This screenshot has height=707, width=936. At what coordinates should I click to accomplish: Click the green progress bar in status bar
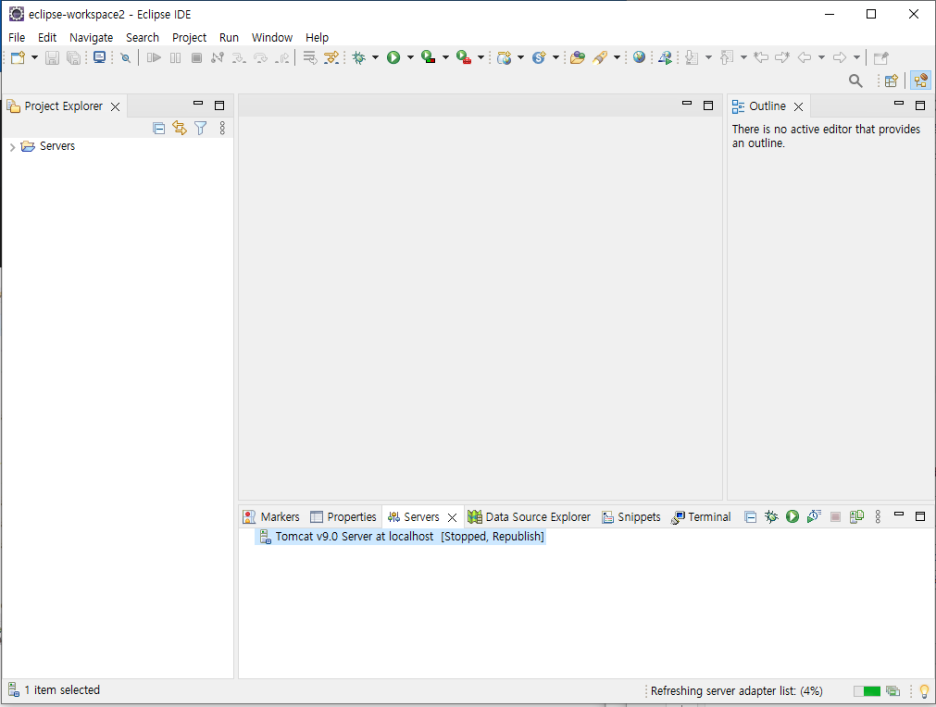[x=867, y=691]
